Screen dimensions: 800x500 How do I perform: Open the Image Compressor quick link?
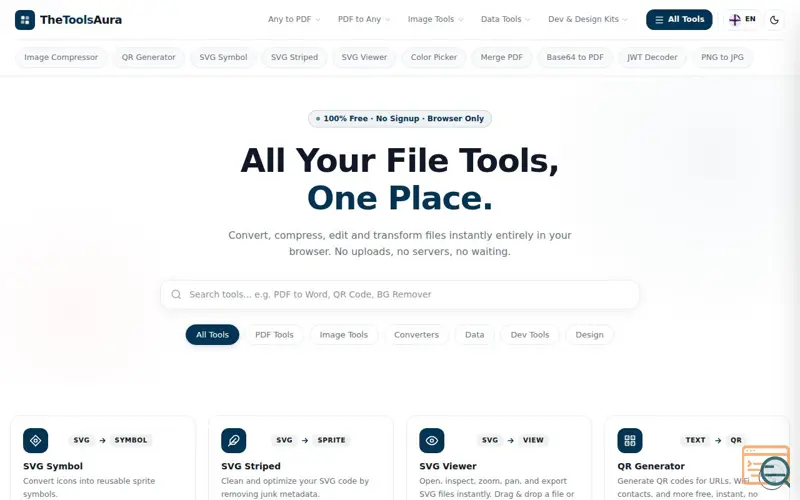61,57
